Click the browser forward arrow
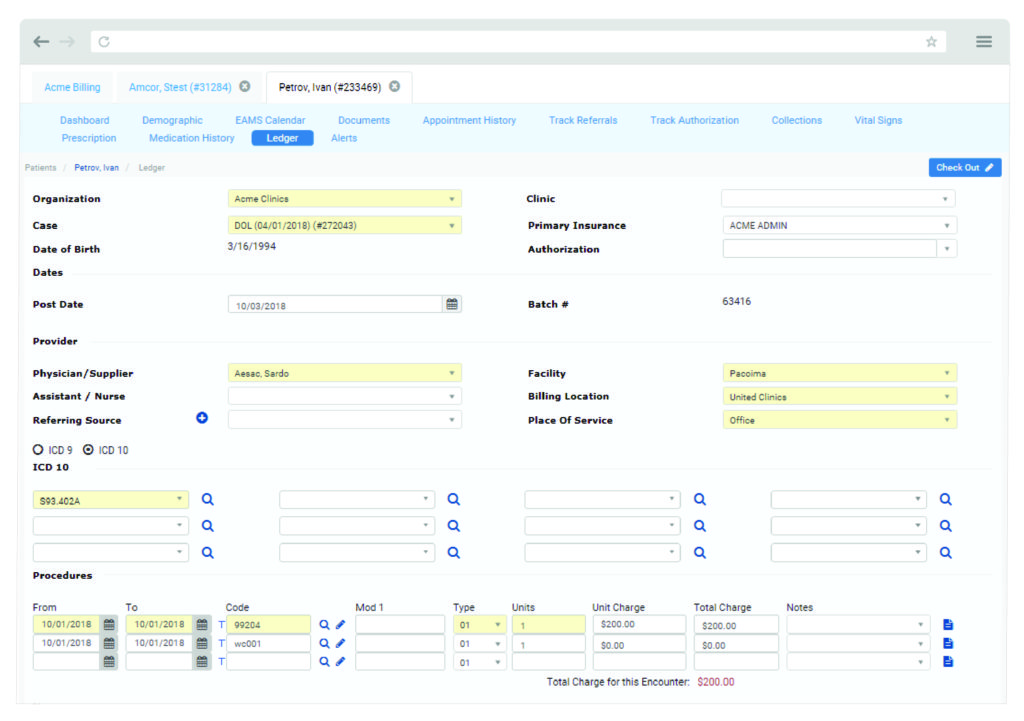 (67, 42)
